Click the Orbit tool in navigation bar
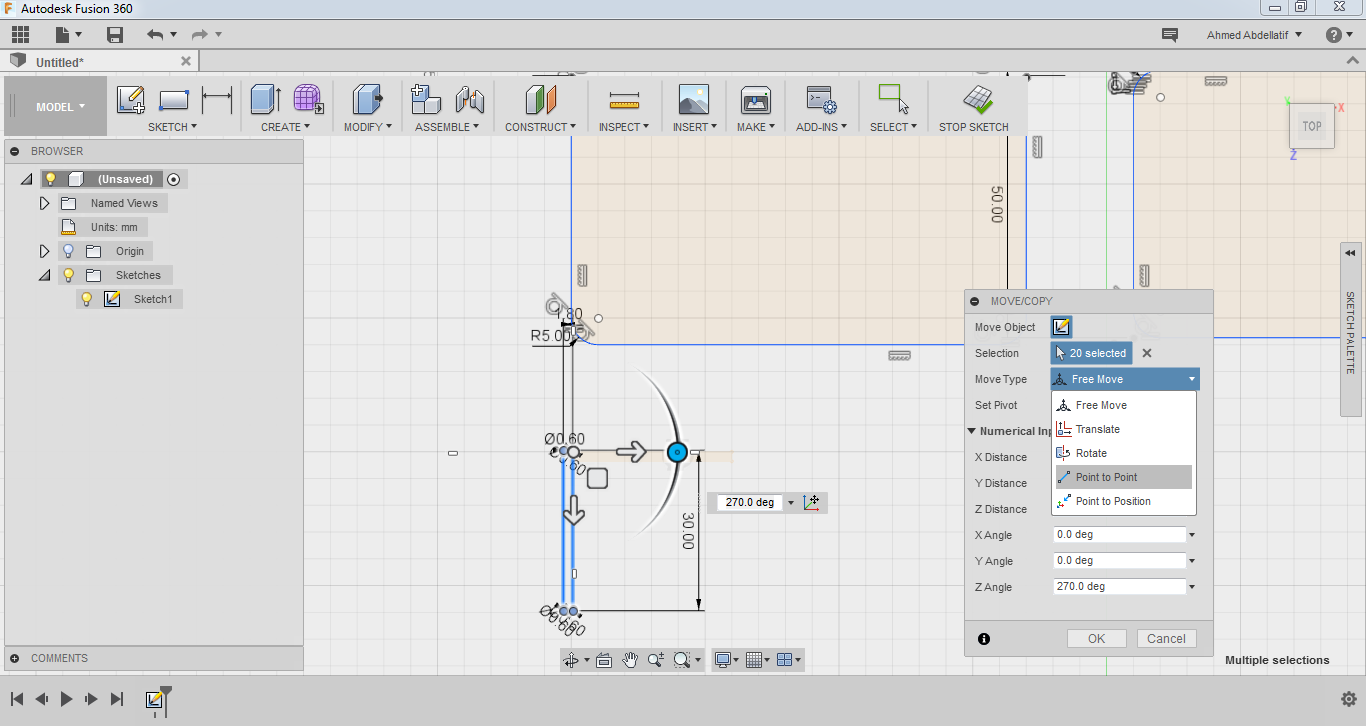 point(571,660)
